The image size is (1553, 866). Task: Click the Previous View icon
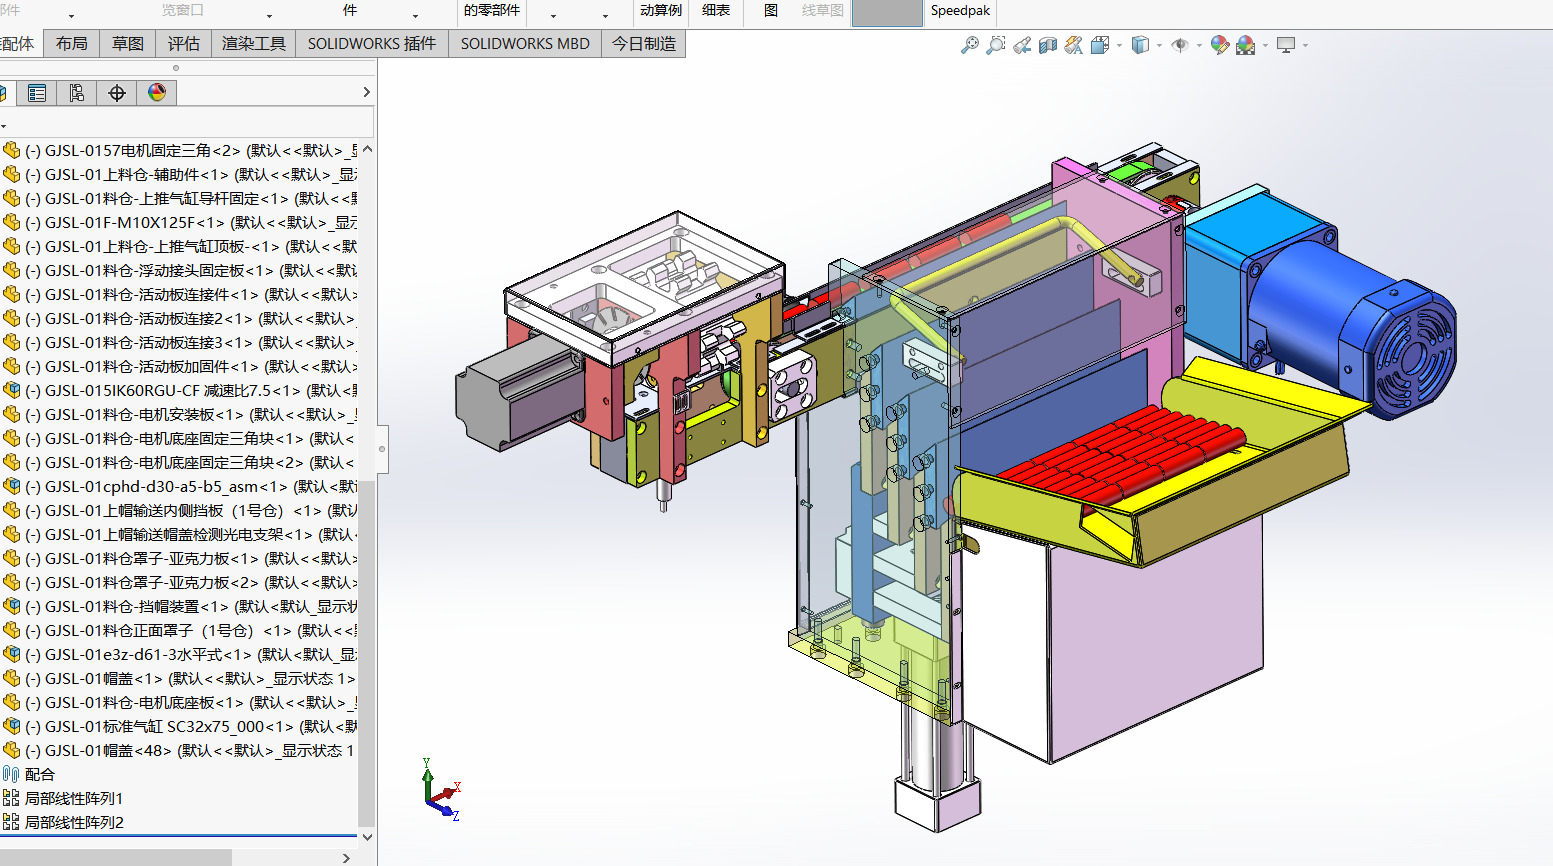[1022, 45]
